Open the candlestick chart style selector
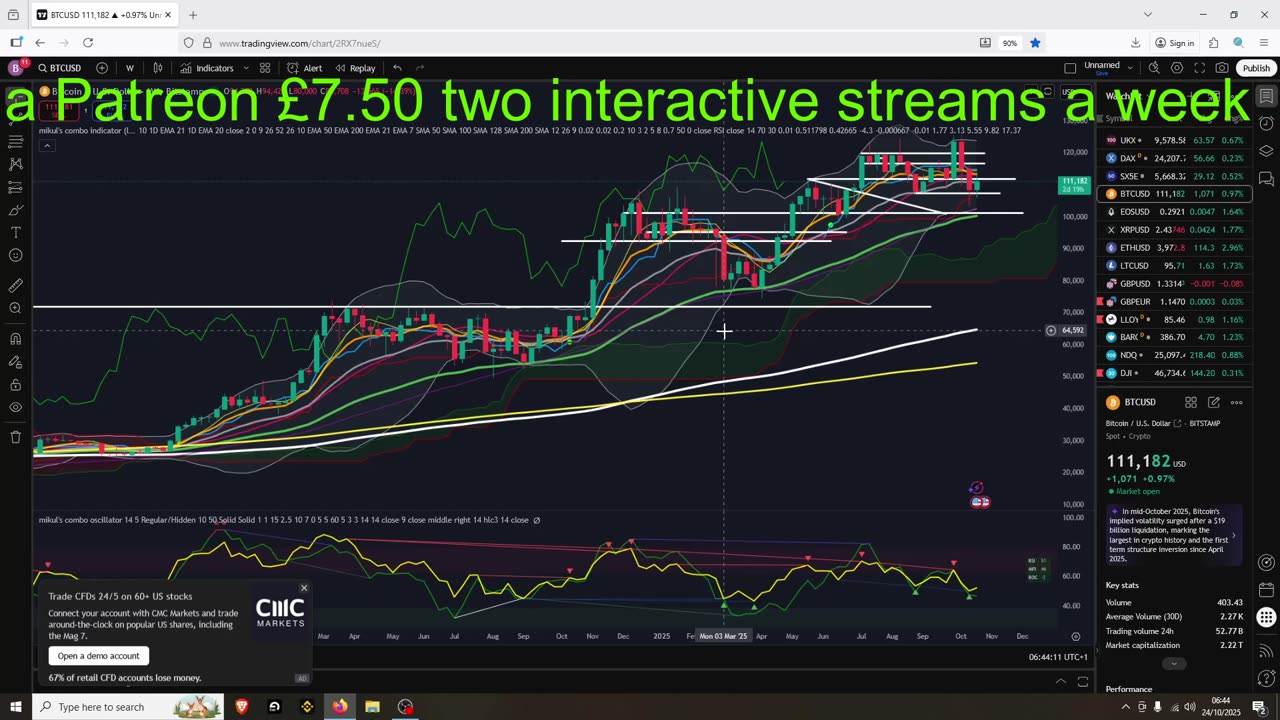Viewport: 1280px width, 720px height. (158, 68)
